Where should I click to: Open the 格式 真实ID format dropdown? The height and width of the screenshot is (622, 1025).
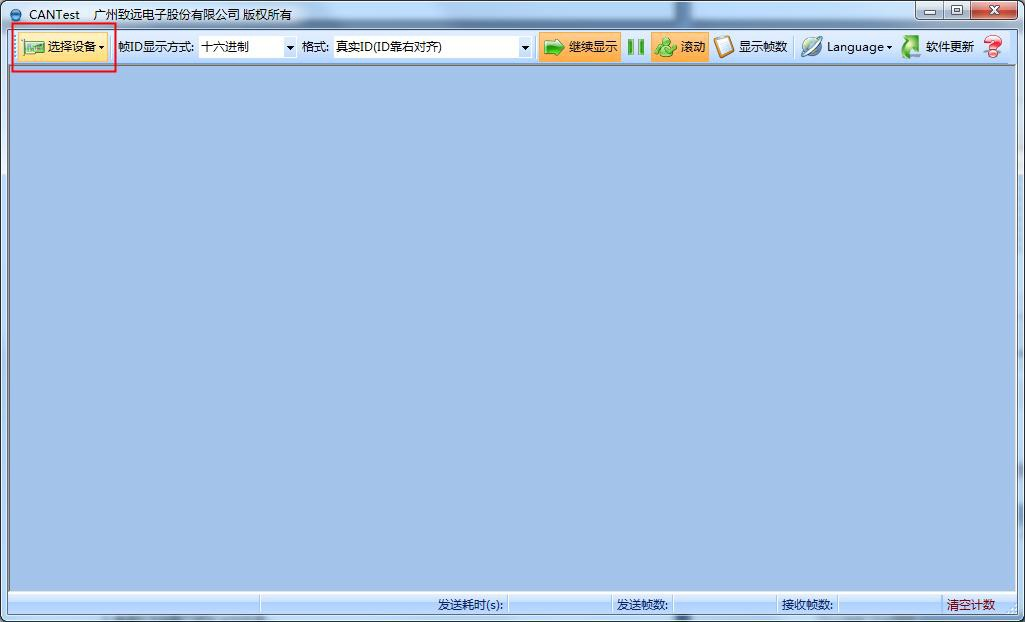click(525, 47)
